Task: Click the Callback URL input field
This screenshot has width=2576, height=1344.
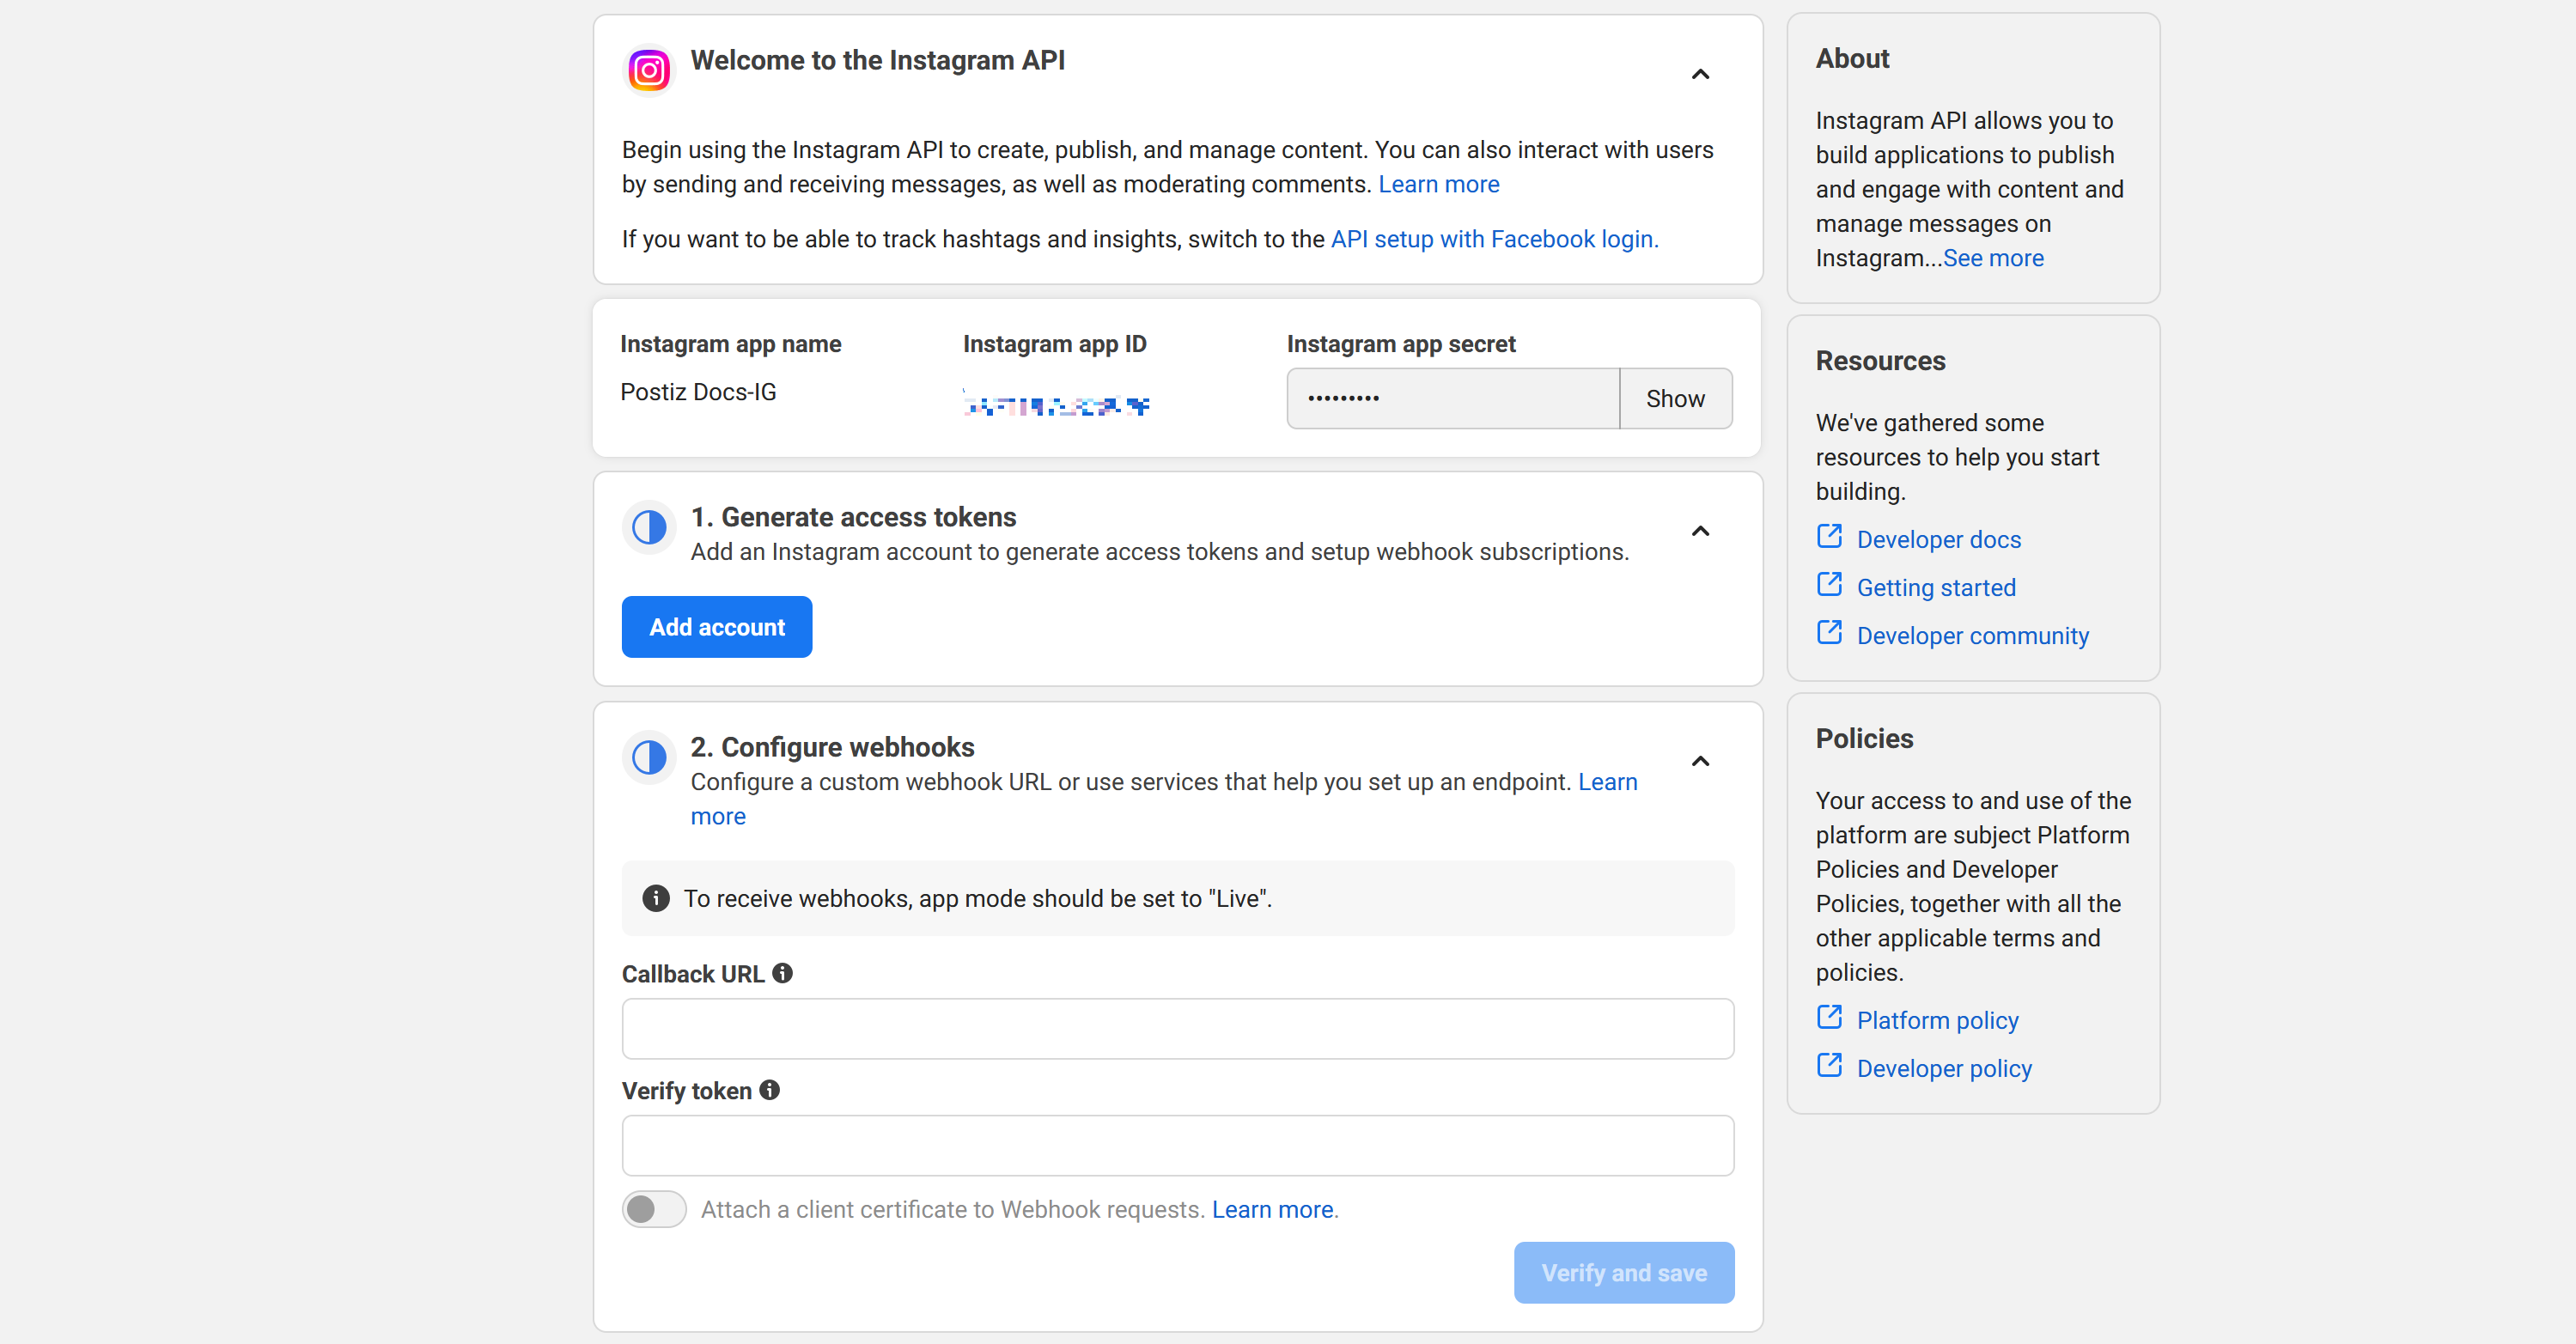Action: 1177,1028
